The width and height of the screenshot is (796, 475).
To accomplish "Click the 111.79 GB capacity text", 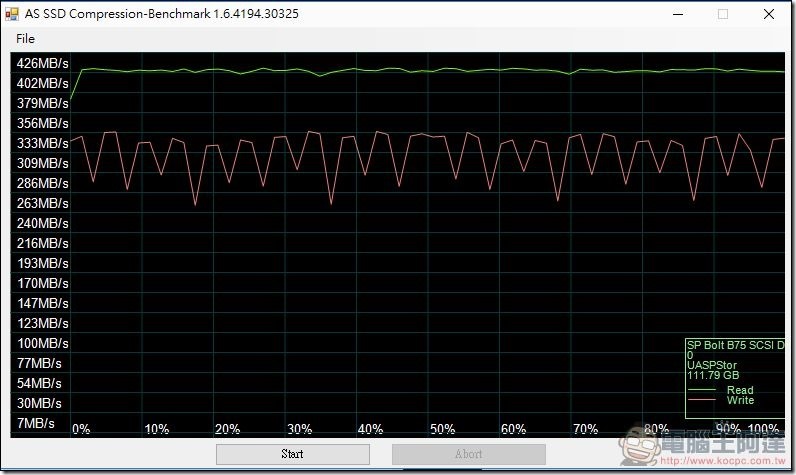I will point(713,376).
